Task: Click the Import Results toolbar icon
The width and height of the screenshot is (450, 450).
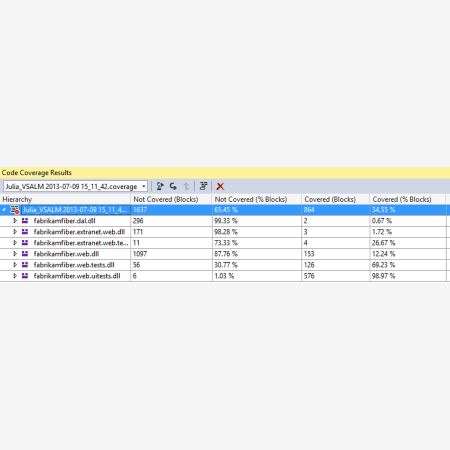Action: click(173, 186)
